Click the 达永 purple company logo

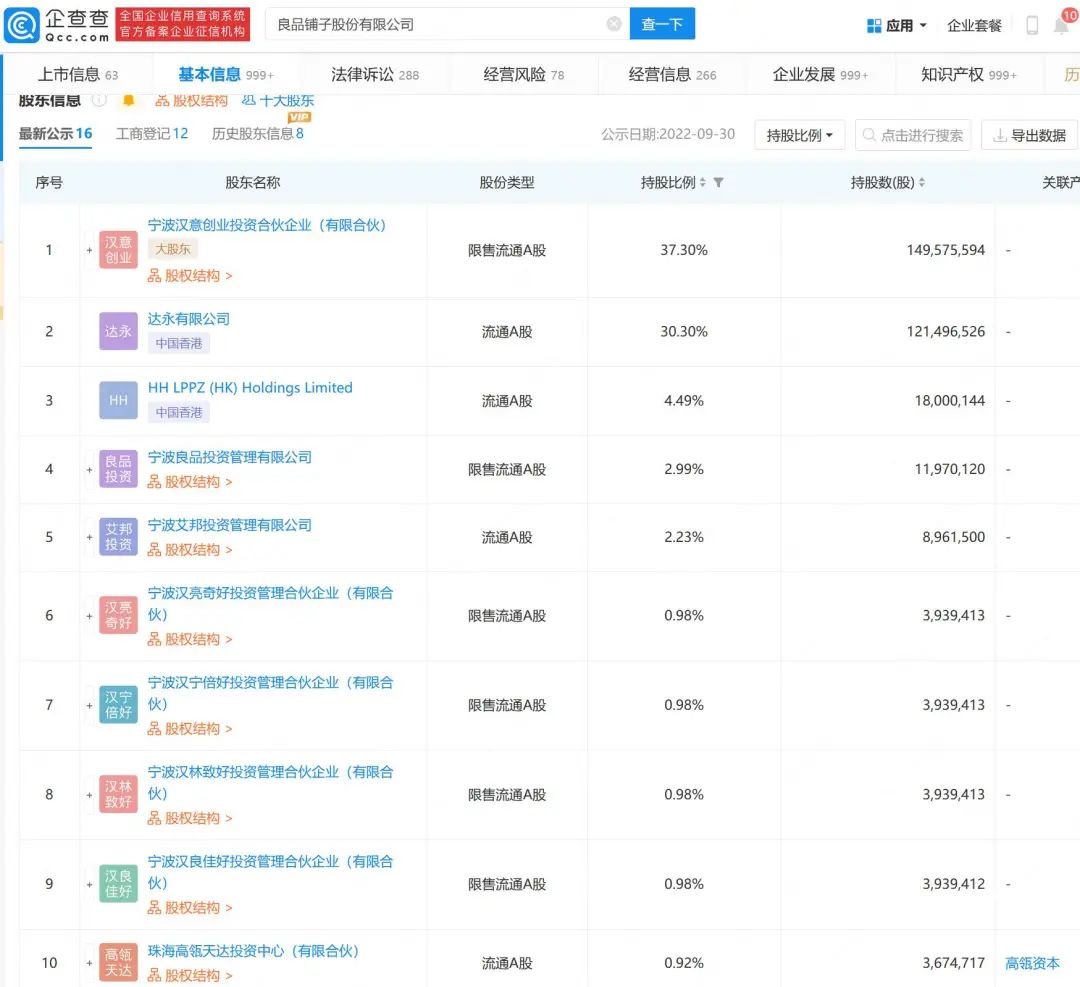click(118, 331)
